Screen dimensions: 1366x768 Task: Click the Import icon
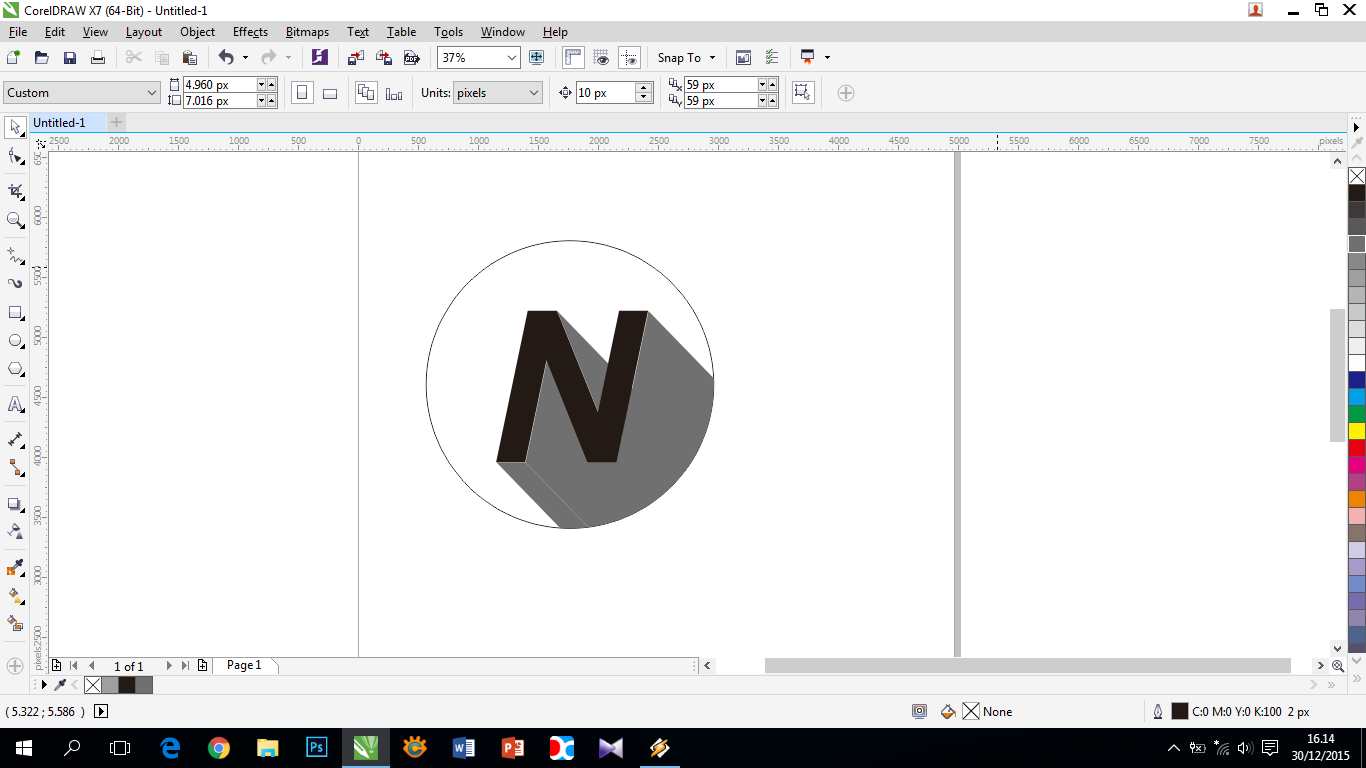point(355,58)
